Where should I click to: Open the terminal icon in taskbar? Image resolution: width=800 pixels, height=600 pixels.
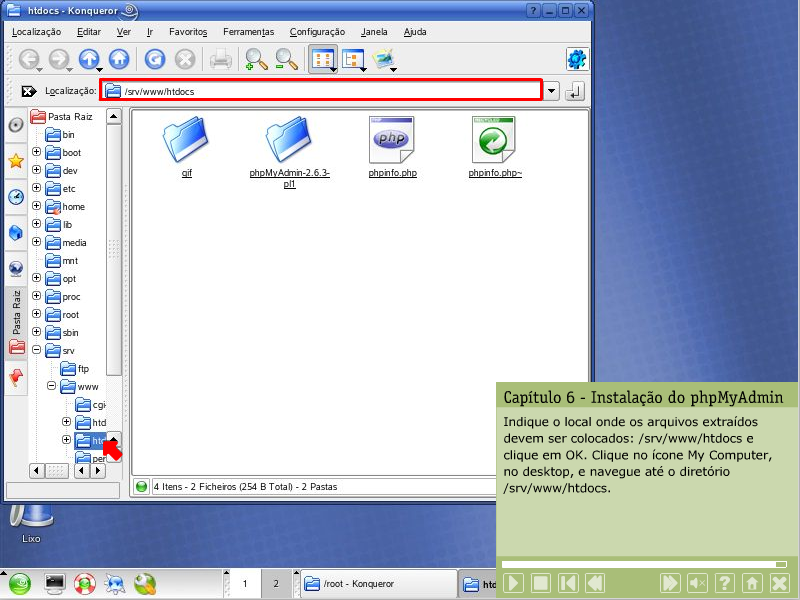[55, 583]
